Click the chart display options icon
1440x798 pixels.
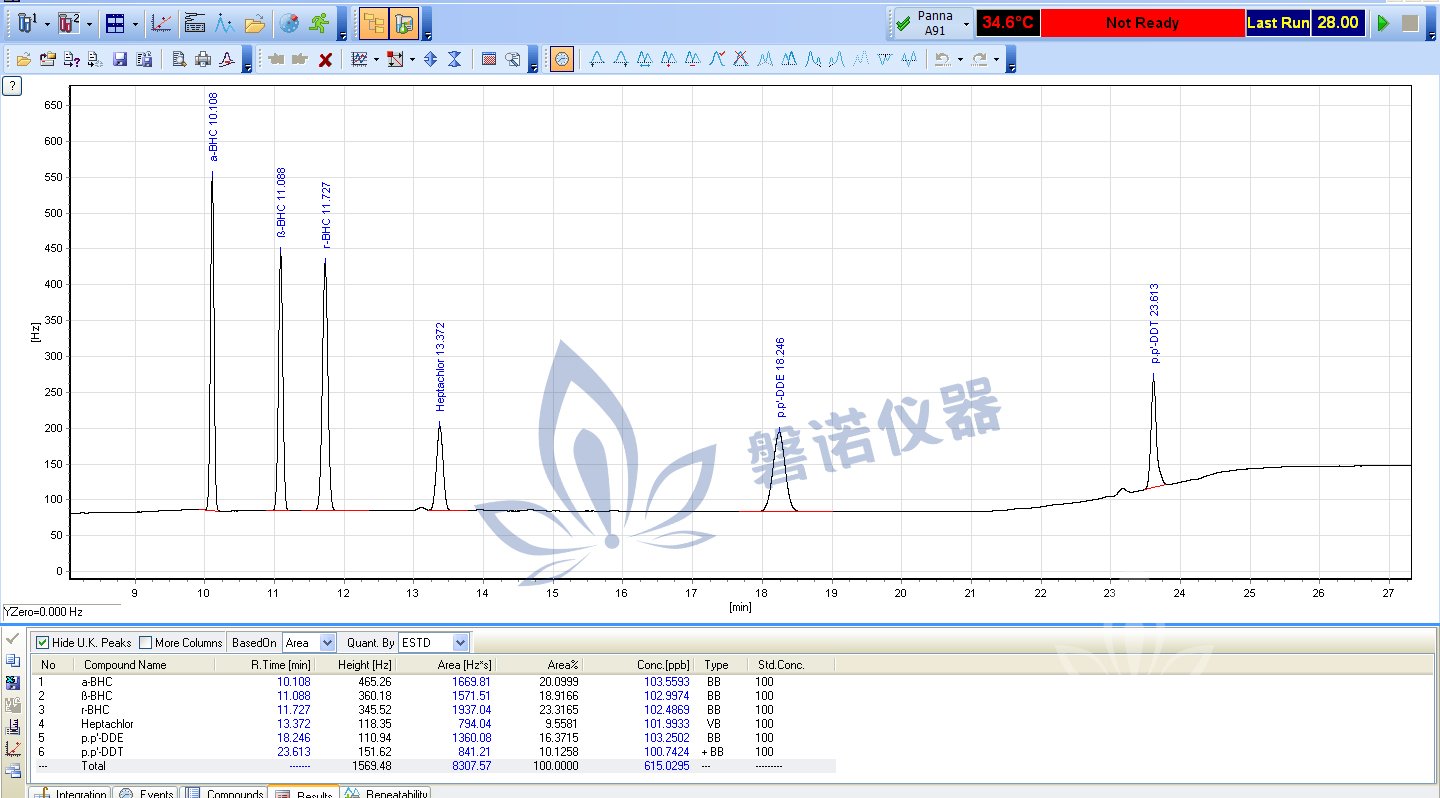pyautogui.click(x=360, y=59)
